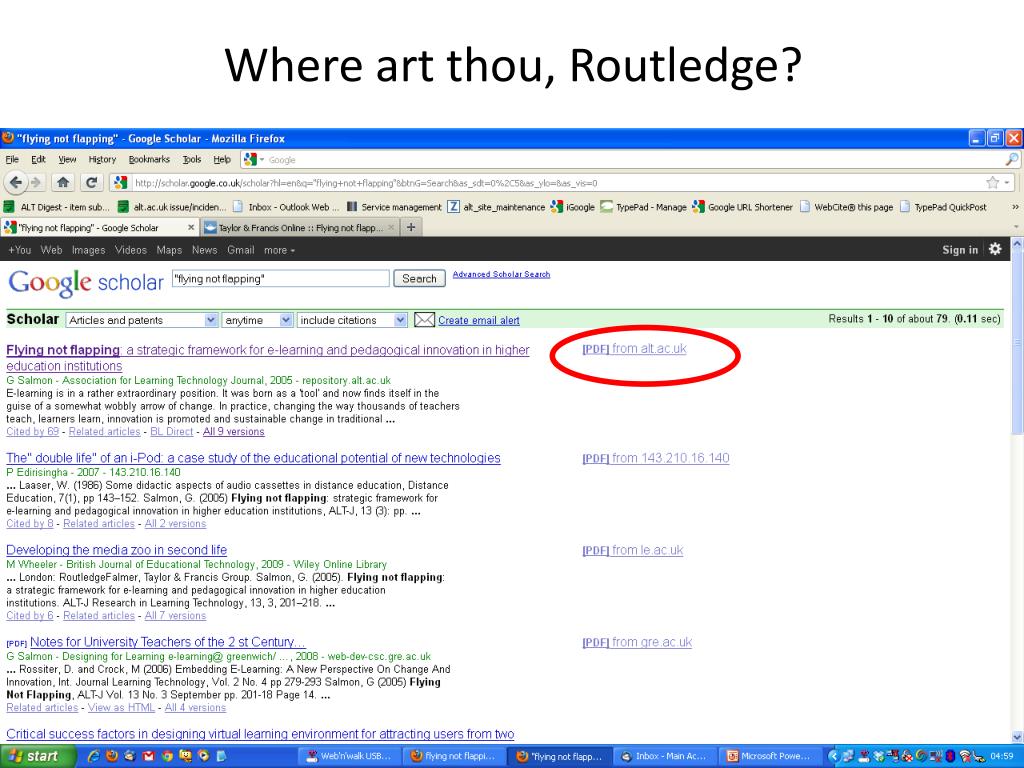Expand hidden system tray icons
This screenshot has height=768, width=1024.
833,756
